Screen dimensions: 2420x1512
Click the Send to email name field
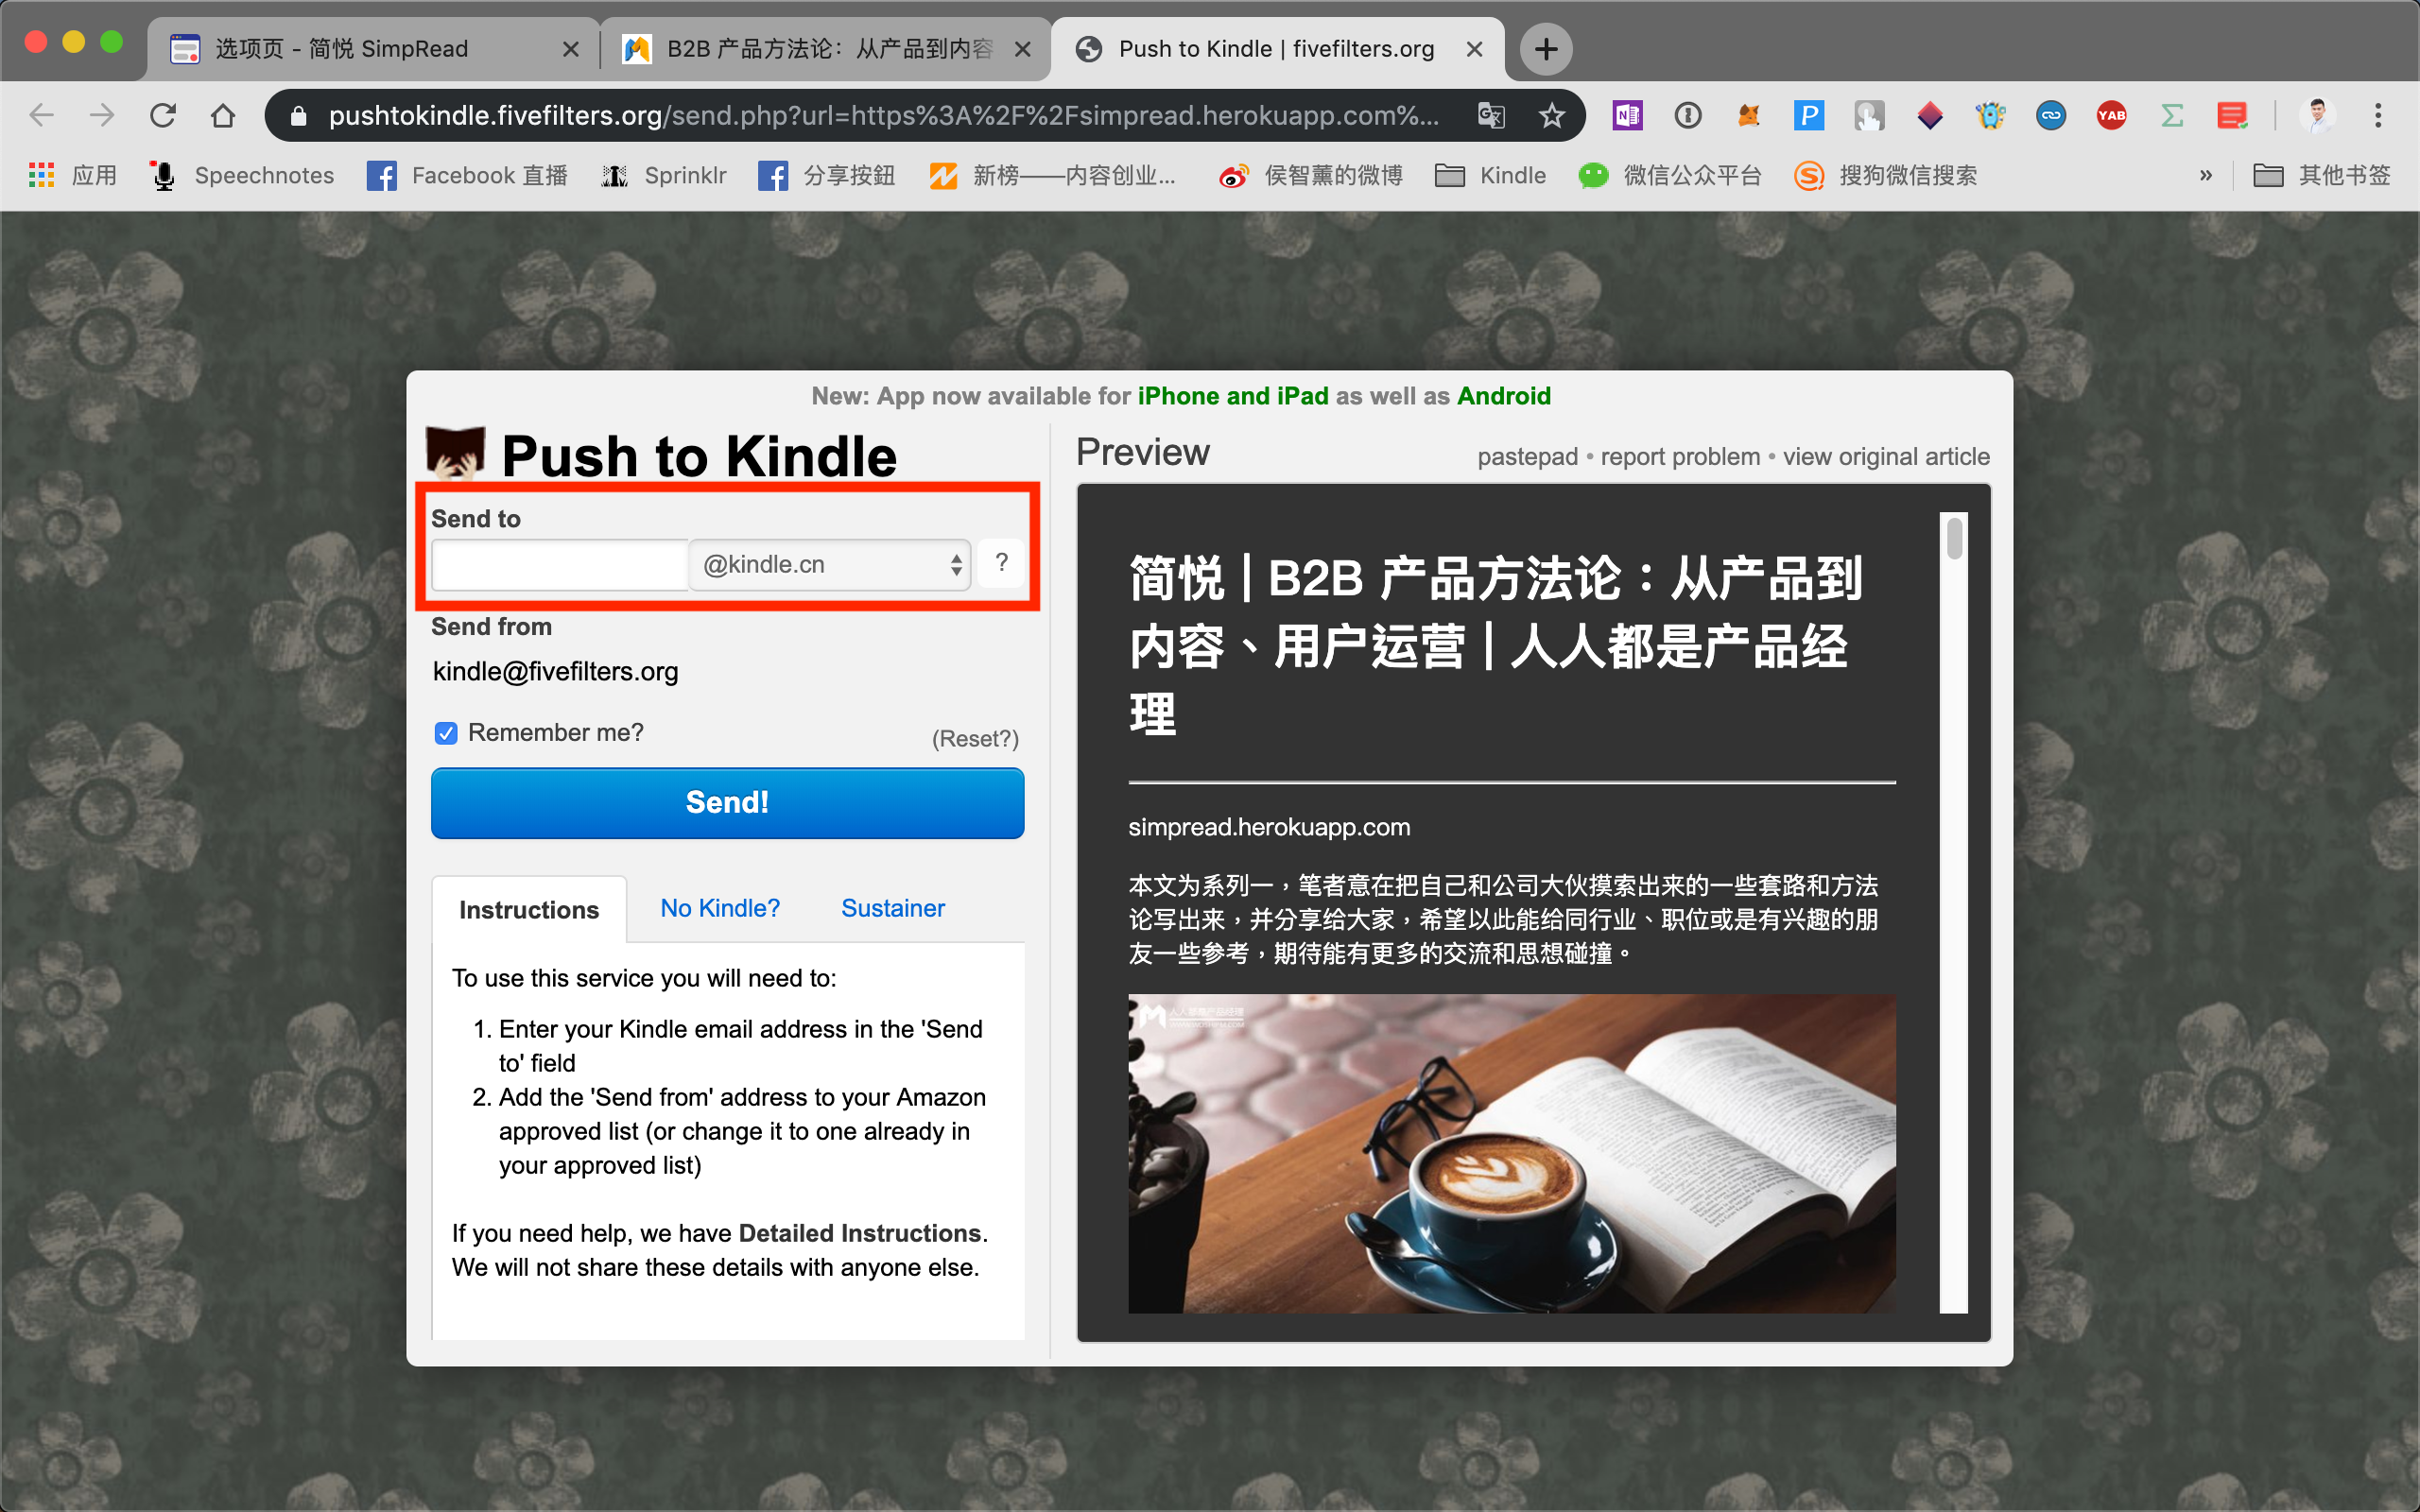point(560,565)
